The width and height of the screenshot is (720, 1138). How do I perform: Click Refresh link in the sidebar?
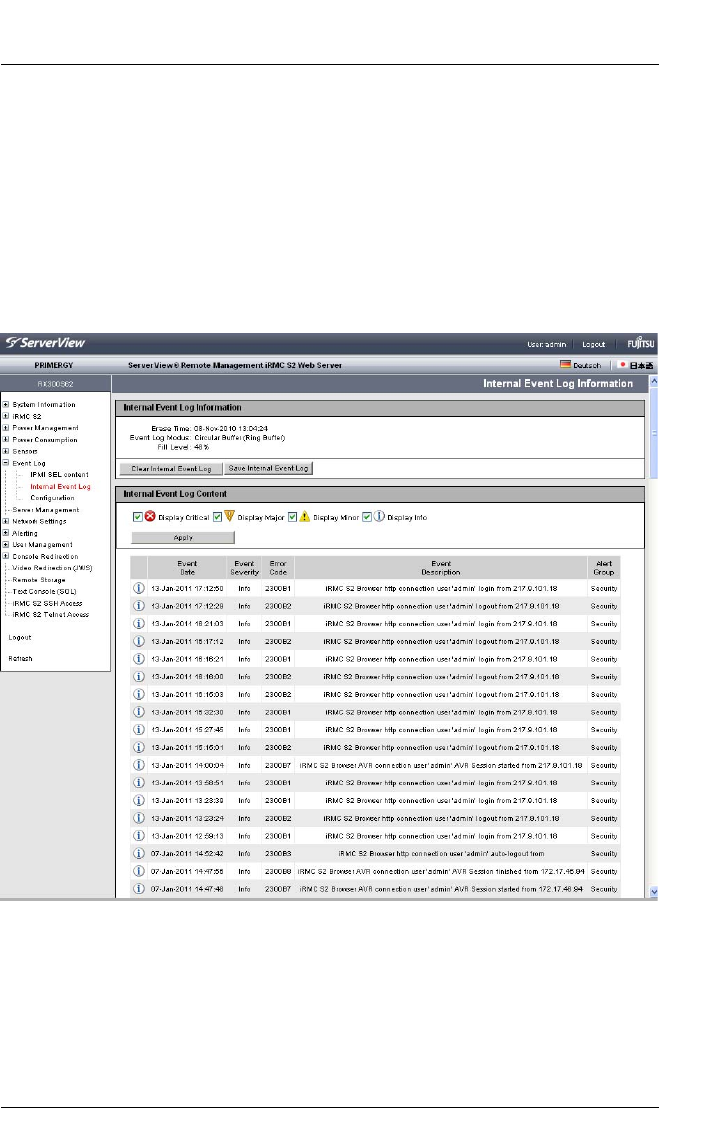point(20,658)
